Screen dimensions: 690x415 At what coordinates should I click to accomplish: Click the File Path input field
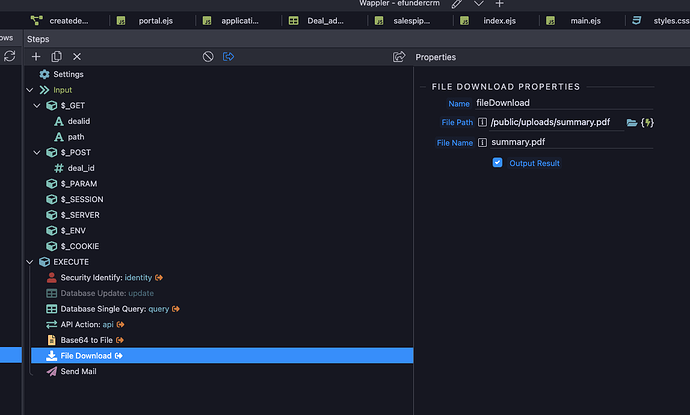(557, 122)
